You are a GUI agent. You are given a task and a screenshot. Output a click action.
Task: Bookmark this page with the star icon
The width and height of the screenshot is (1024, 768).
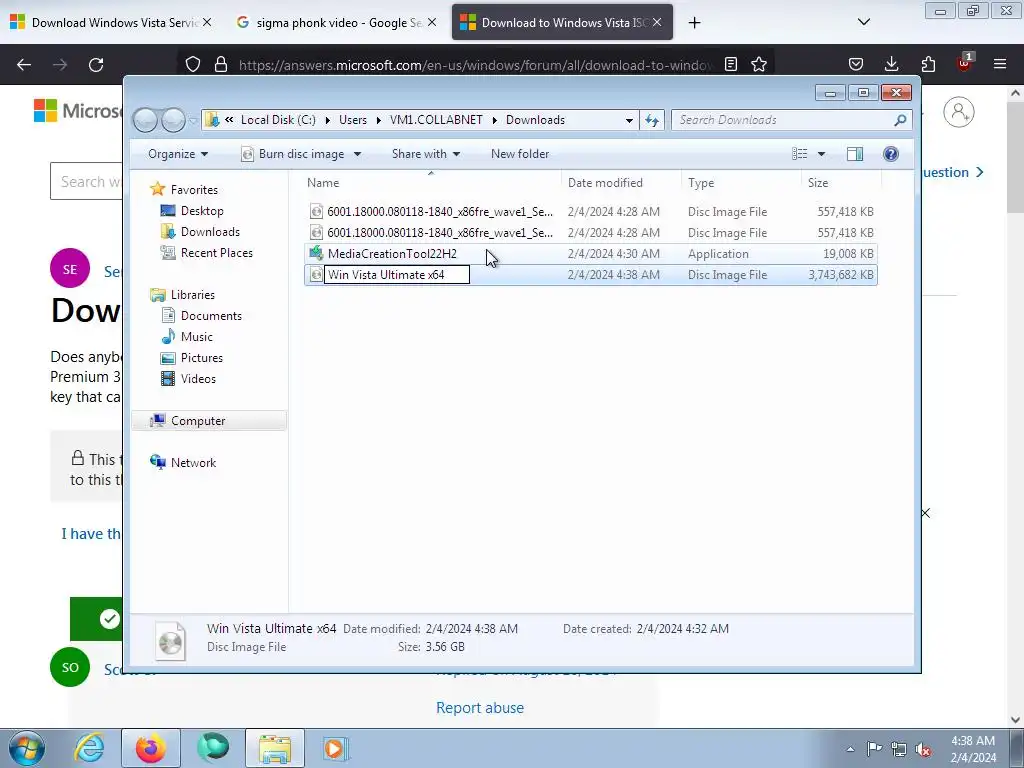[x=759, y=64]
